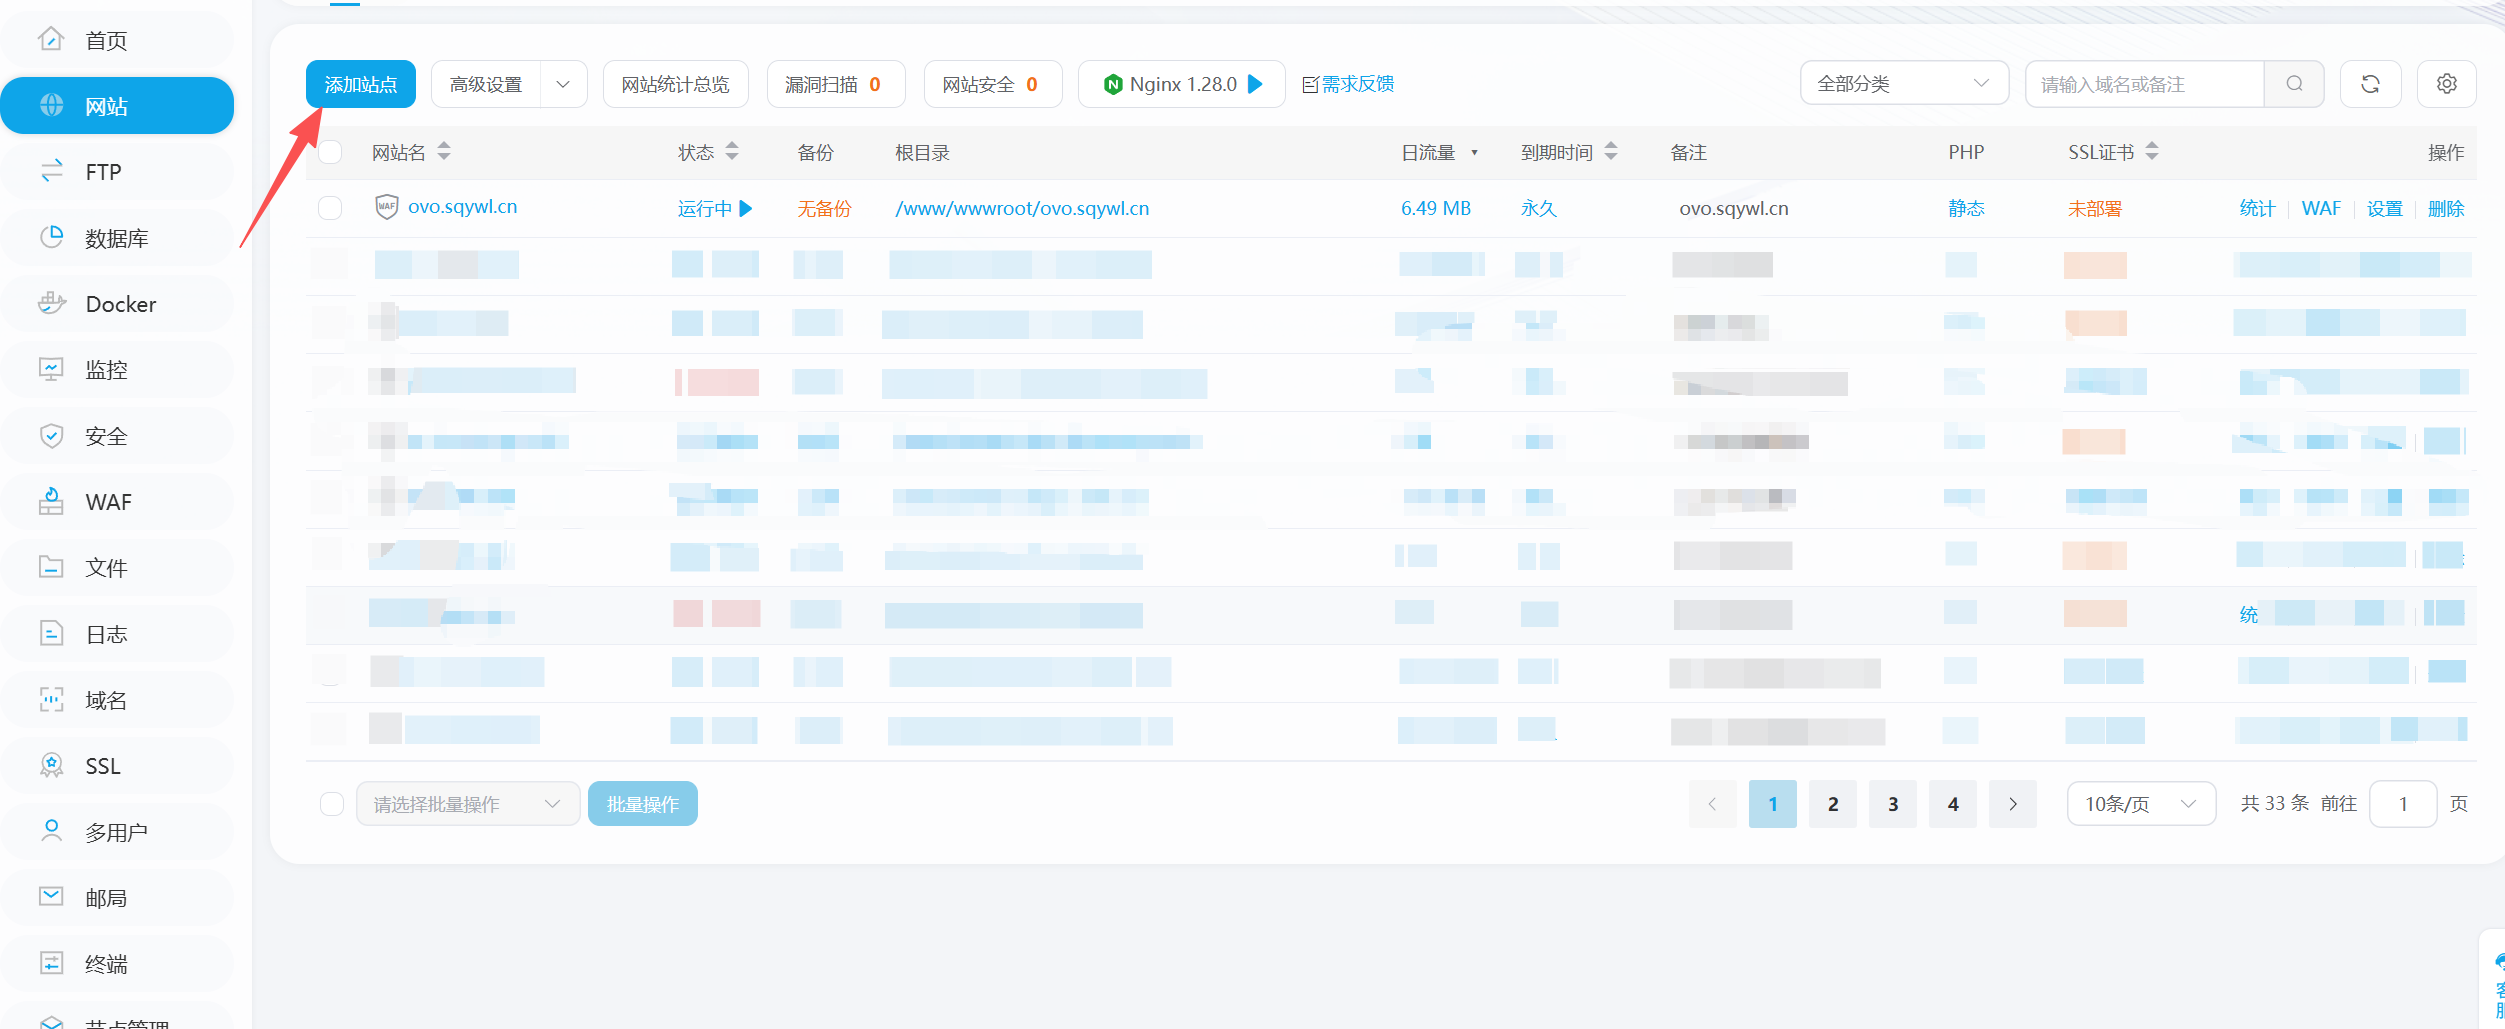
Task: Expand the 全部分类 category dropdown
Action: click(1903, 84)
